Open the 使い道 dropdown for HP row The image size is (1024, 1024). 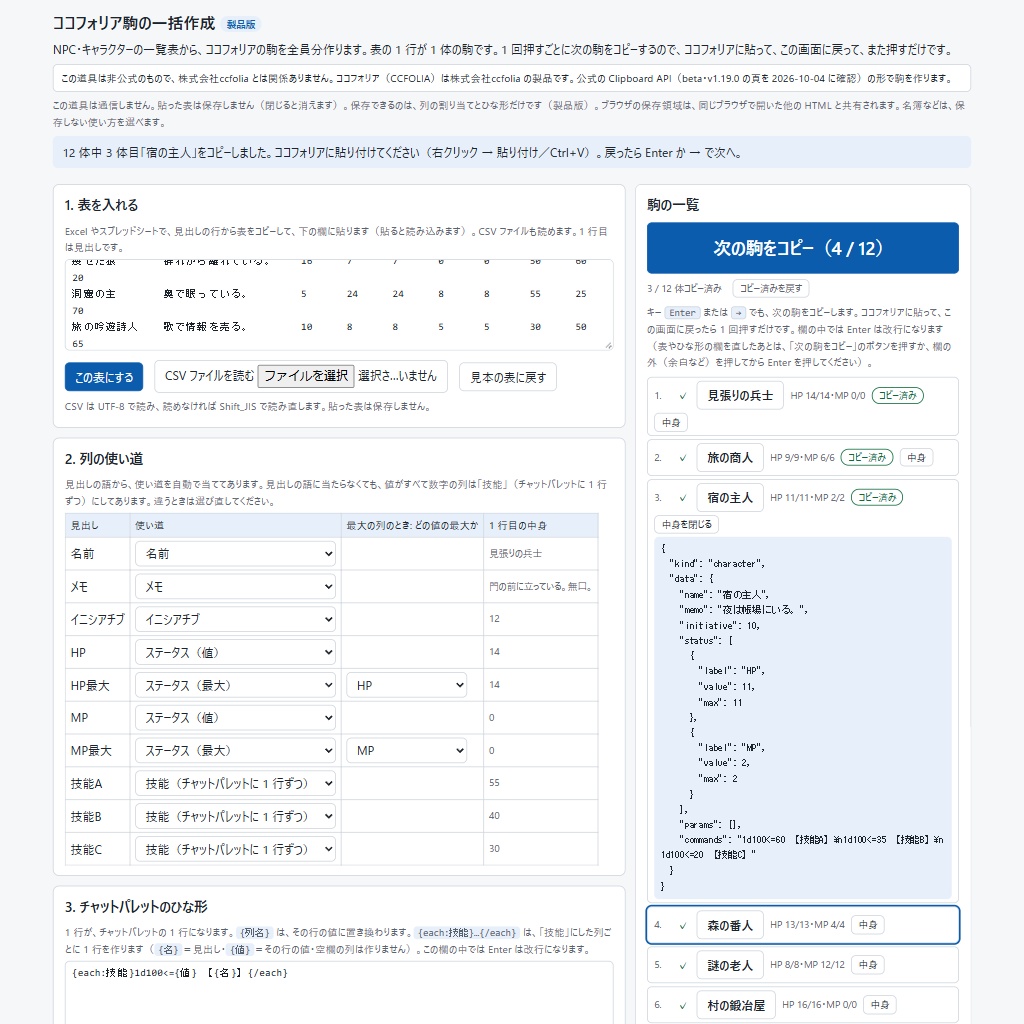[x=235, y=652]
